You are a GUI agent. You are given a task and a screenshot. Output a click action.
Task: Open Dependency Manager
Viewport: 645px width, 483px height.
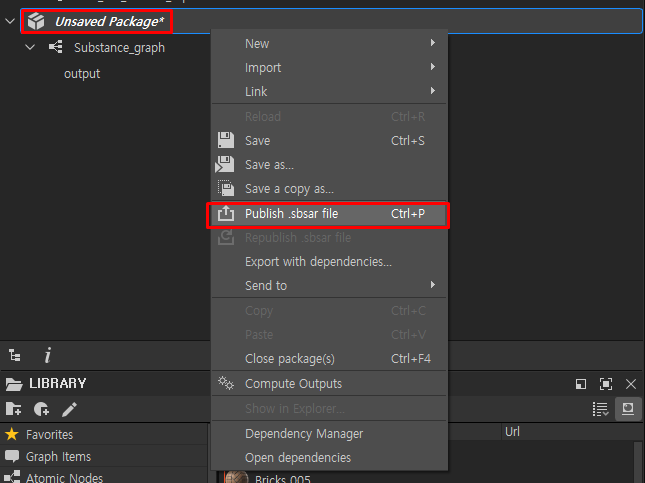point(329,434)
